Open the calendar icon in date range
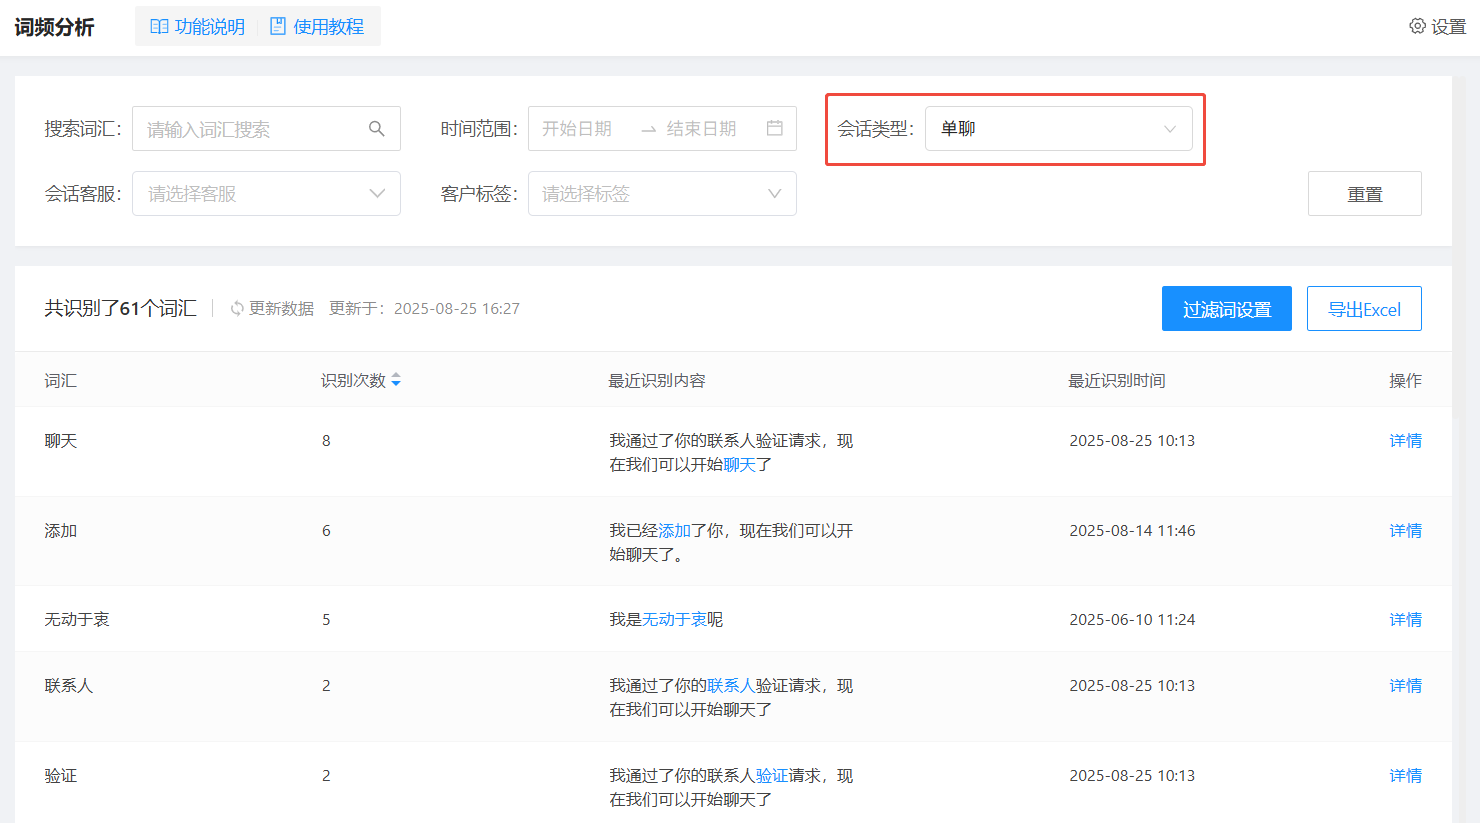 coord(774,128)
